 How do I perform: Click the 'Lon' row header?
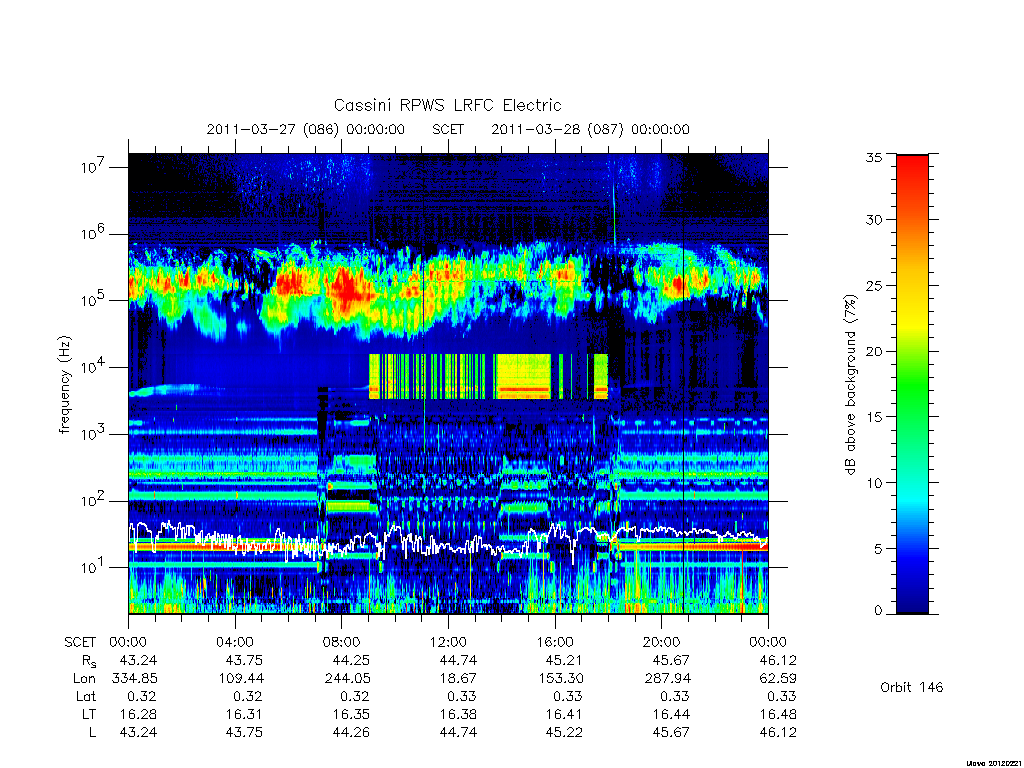pos(84,679)
